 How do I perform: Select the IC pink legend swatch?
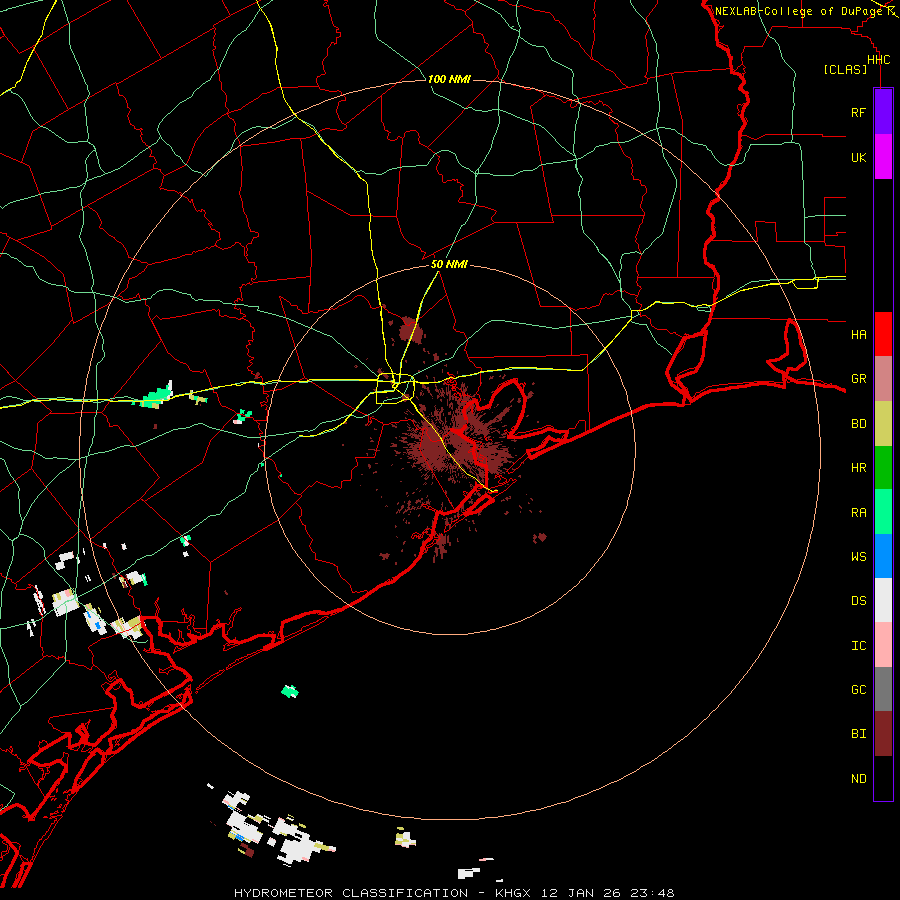(883, 645)
